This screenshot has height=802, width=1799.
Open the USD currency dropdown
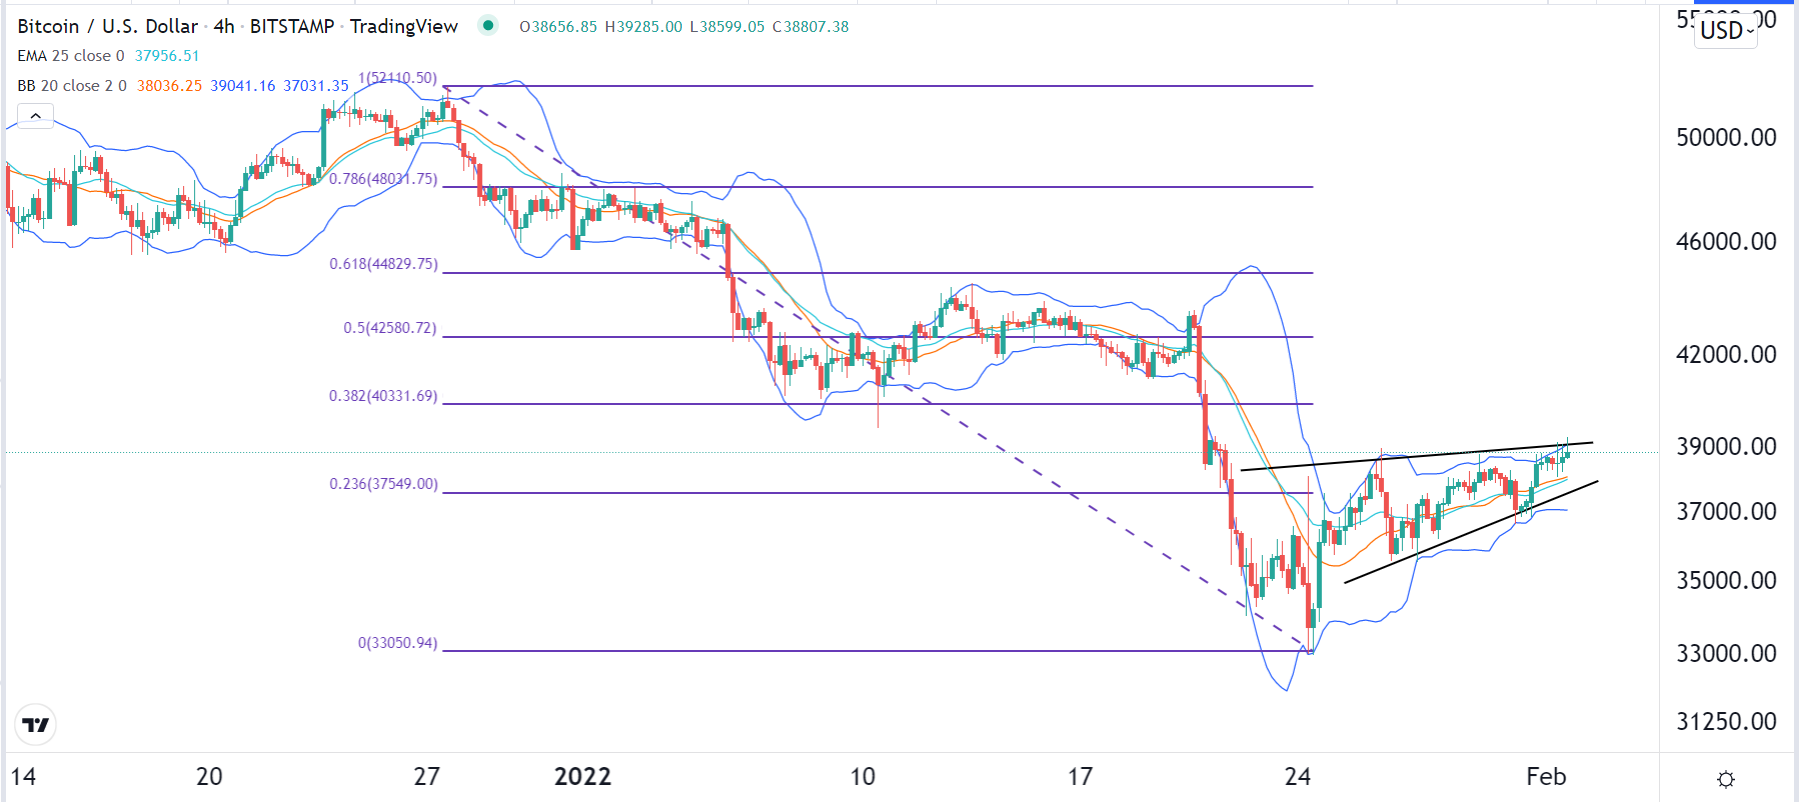pos(1727,31)
